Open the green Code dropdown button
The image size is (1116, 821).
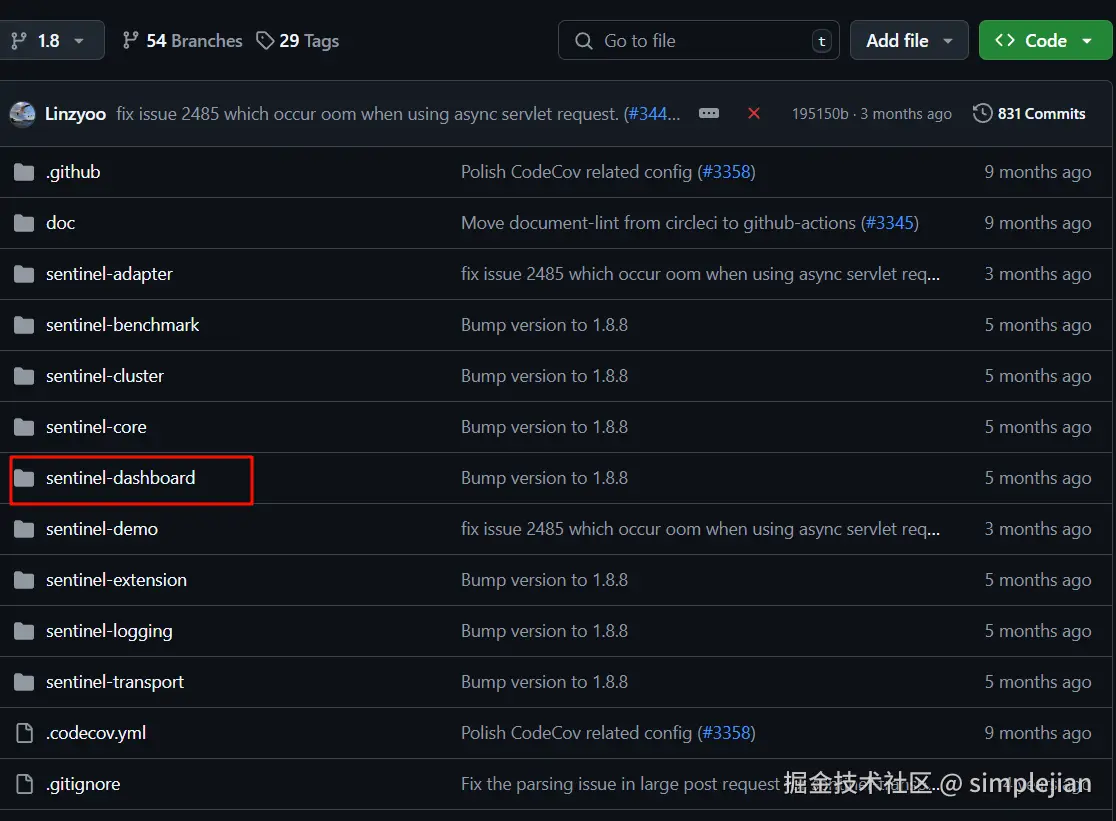[x=1045, y=41]
